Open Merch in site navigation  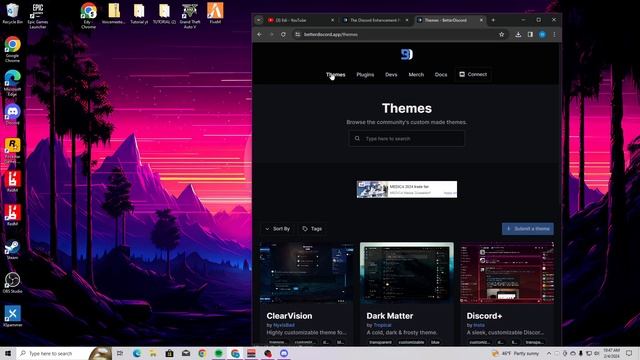416,74
